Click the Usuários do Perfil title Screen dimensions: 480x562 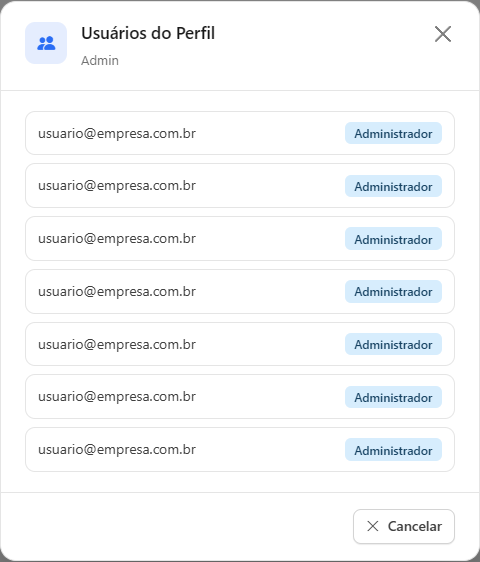[148, 33]
